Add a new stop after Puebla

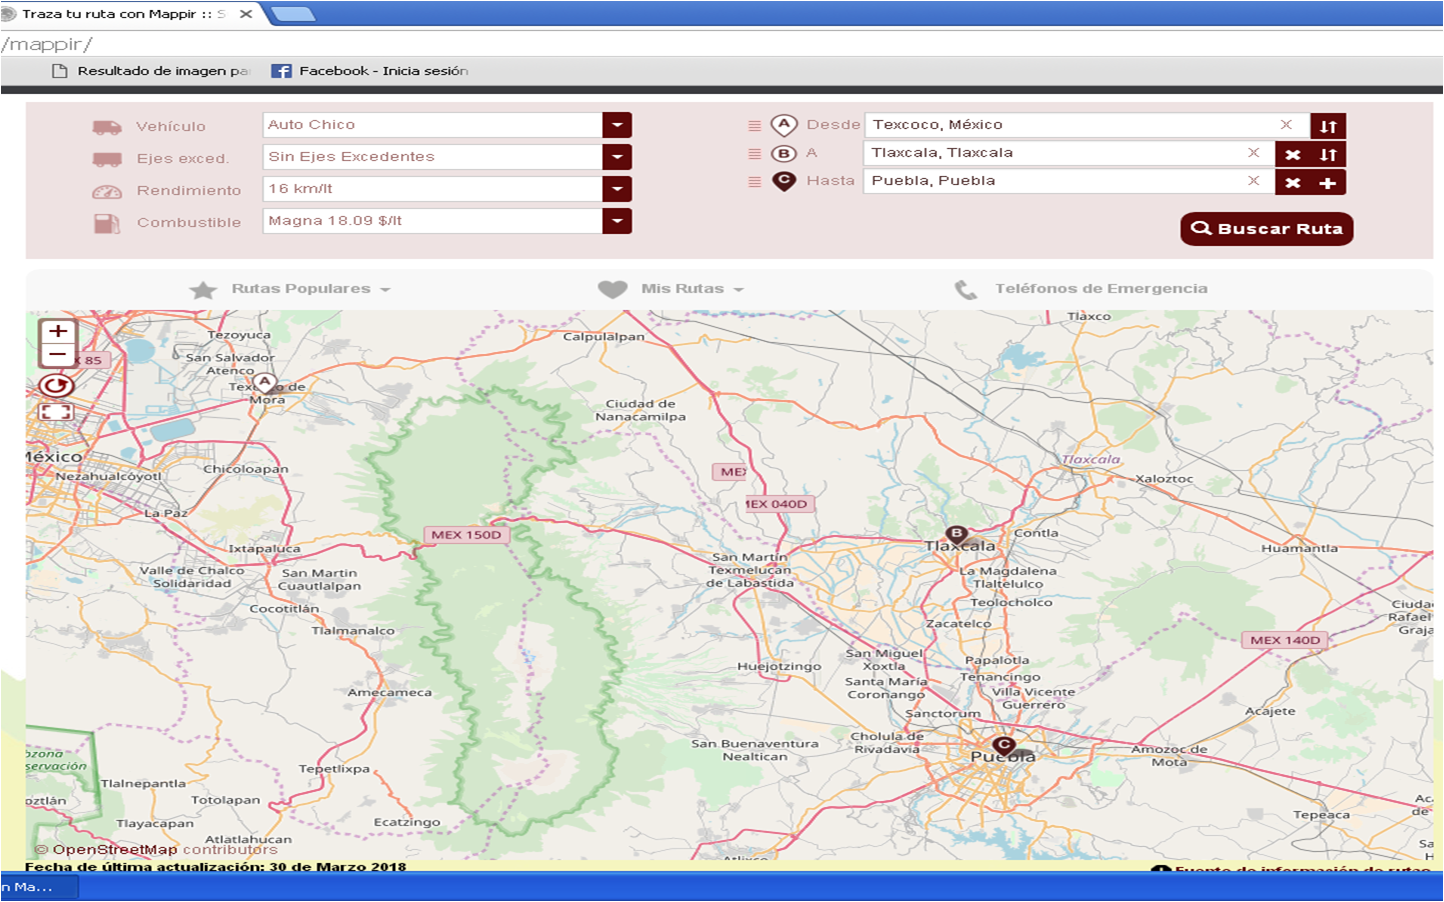point(1329,181)
